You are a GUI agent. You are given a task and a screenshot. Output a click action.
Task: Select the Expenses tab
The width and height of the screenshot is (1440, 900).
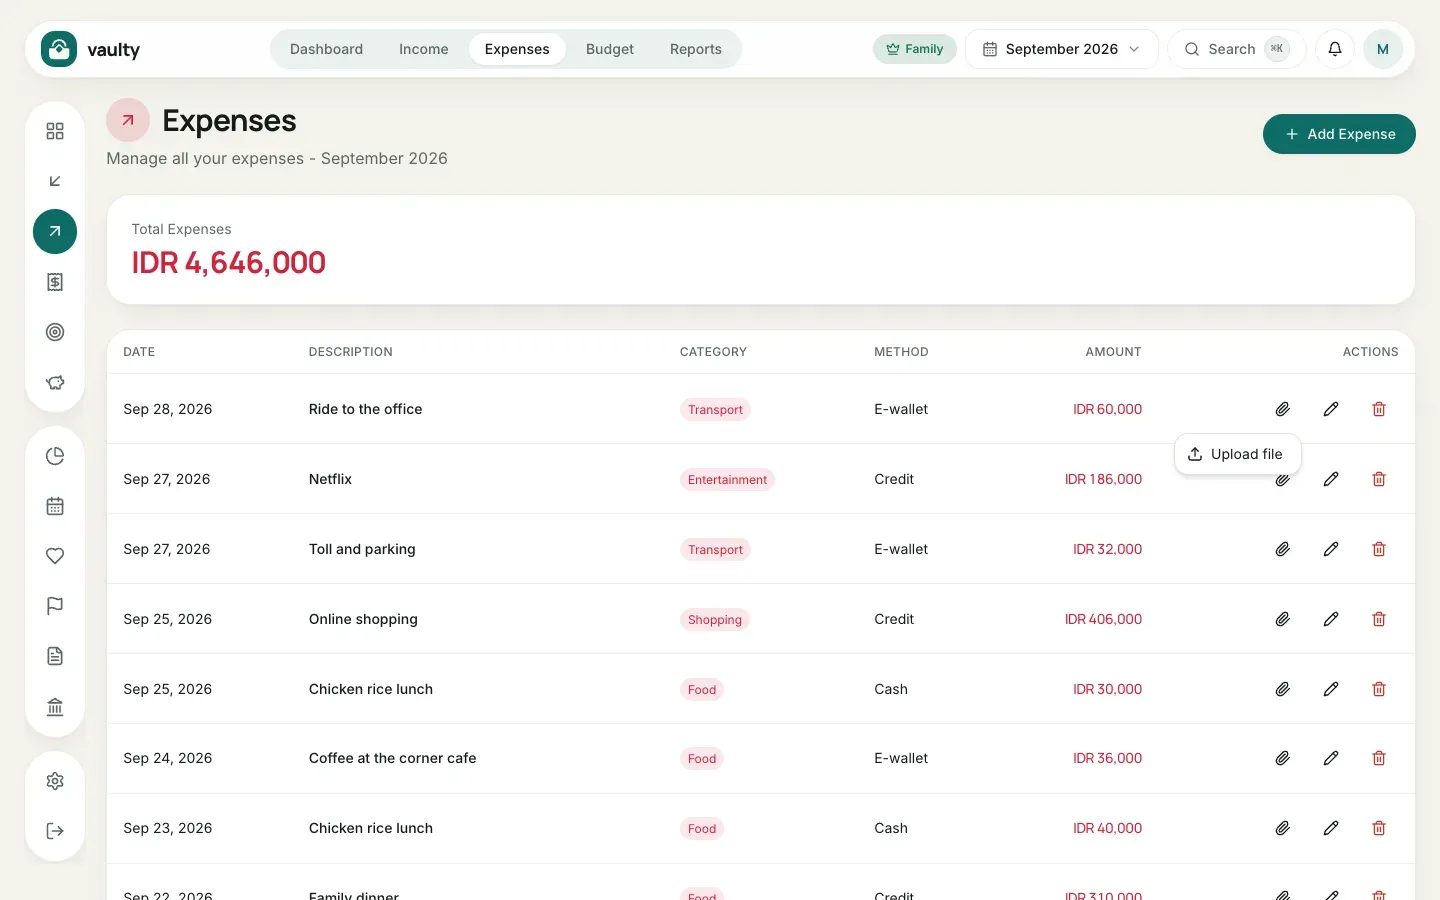click(517, 49)
